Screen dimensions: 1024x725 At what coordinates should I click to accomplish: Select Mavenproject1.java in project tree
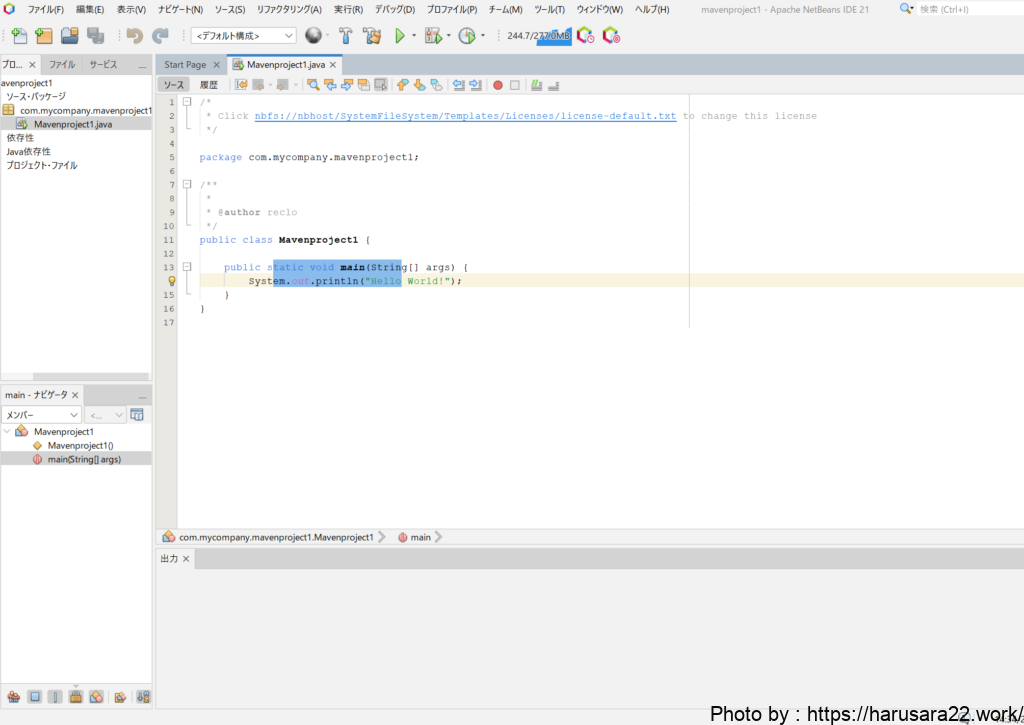(72, 124)
